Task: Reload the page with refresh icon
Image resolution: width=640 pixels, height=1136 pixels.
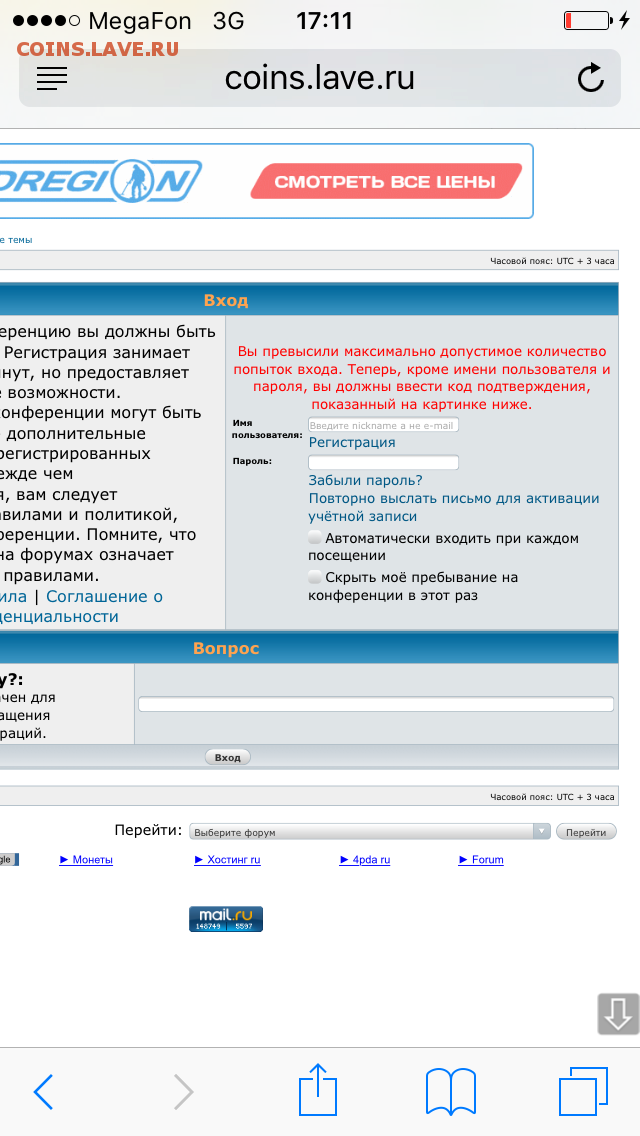Action: point(591,78)
